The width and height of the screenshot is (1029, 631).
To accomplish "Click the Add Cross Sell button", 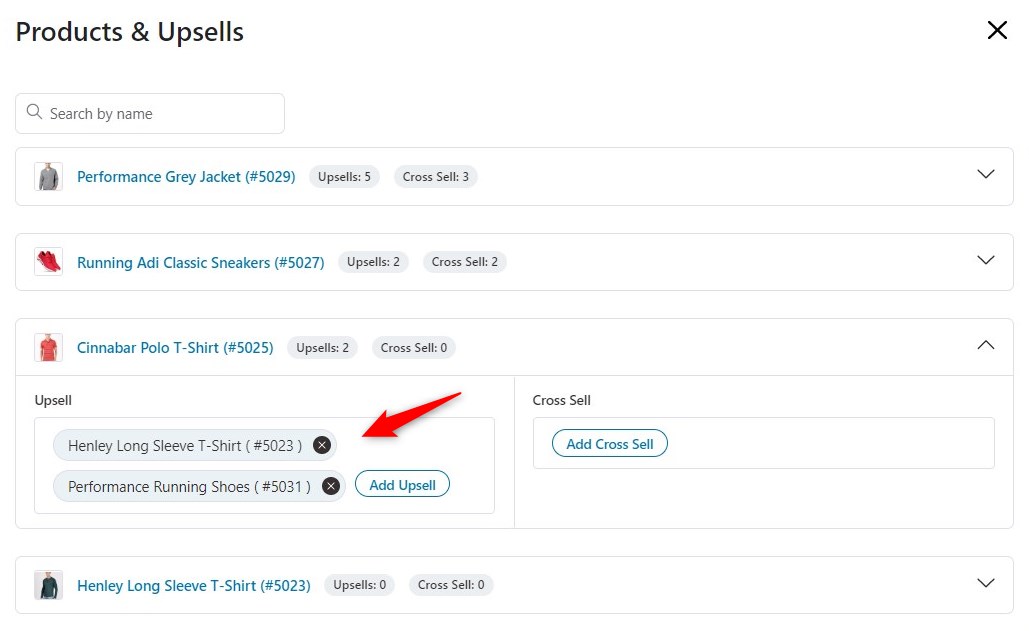I will click(x=609, y=443).
